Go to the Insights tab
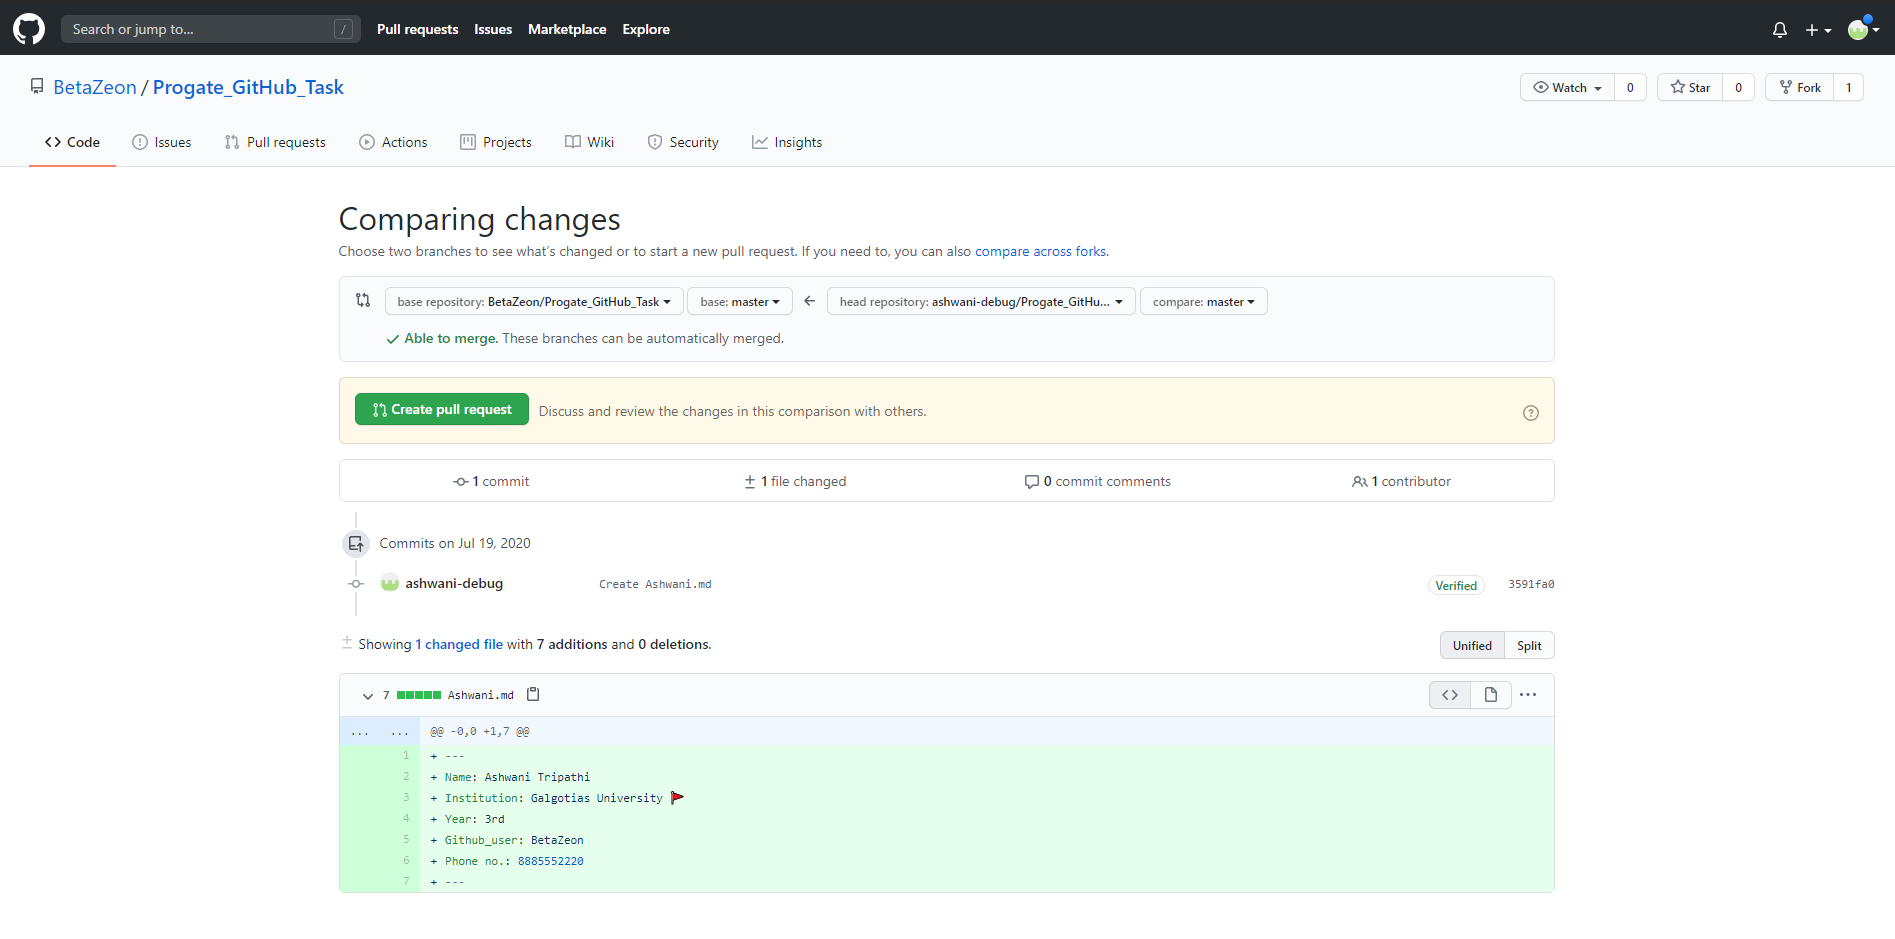 tap(787, 143)
